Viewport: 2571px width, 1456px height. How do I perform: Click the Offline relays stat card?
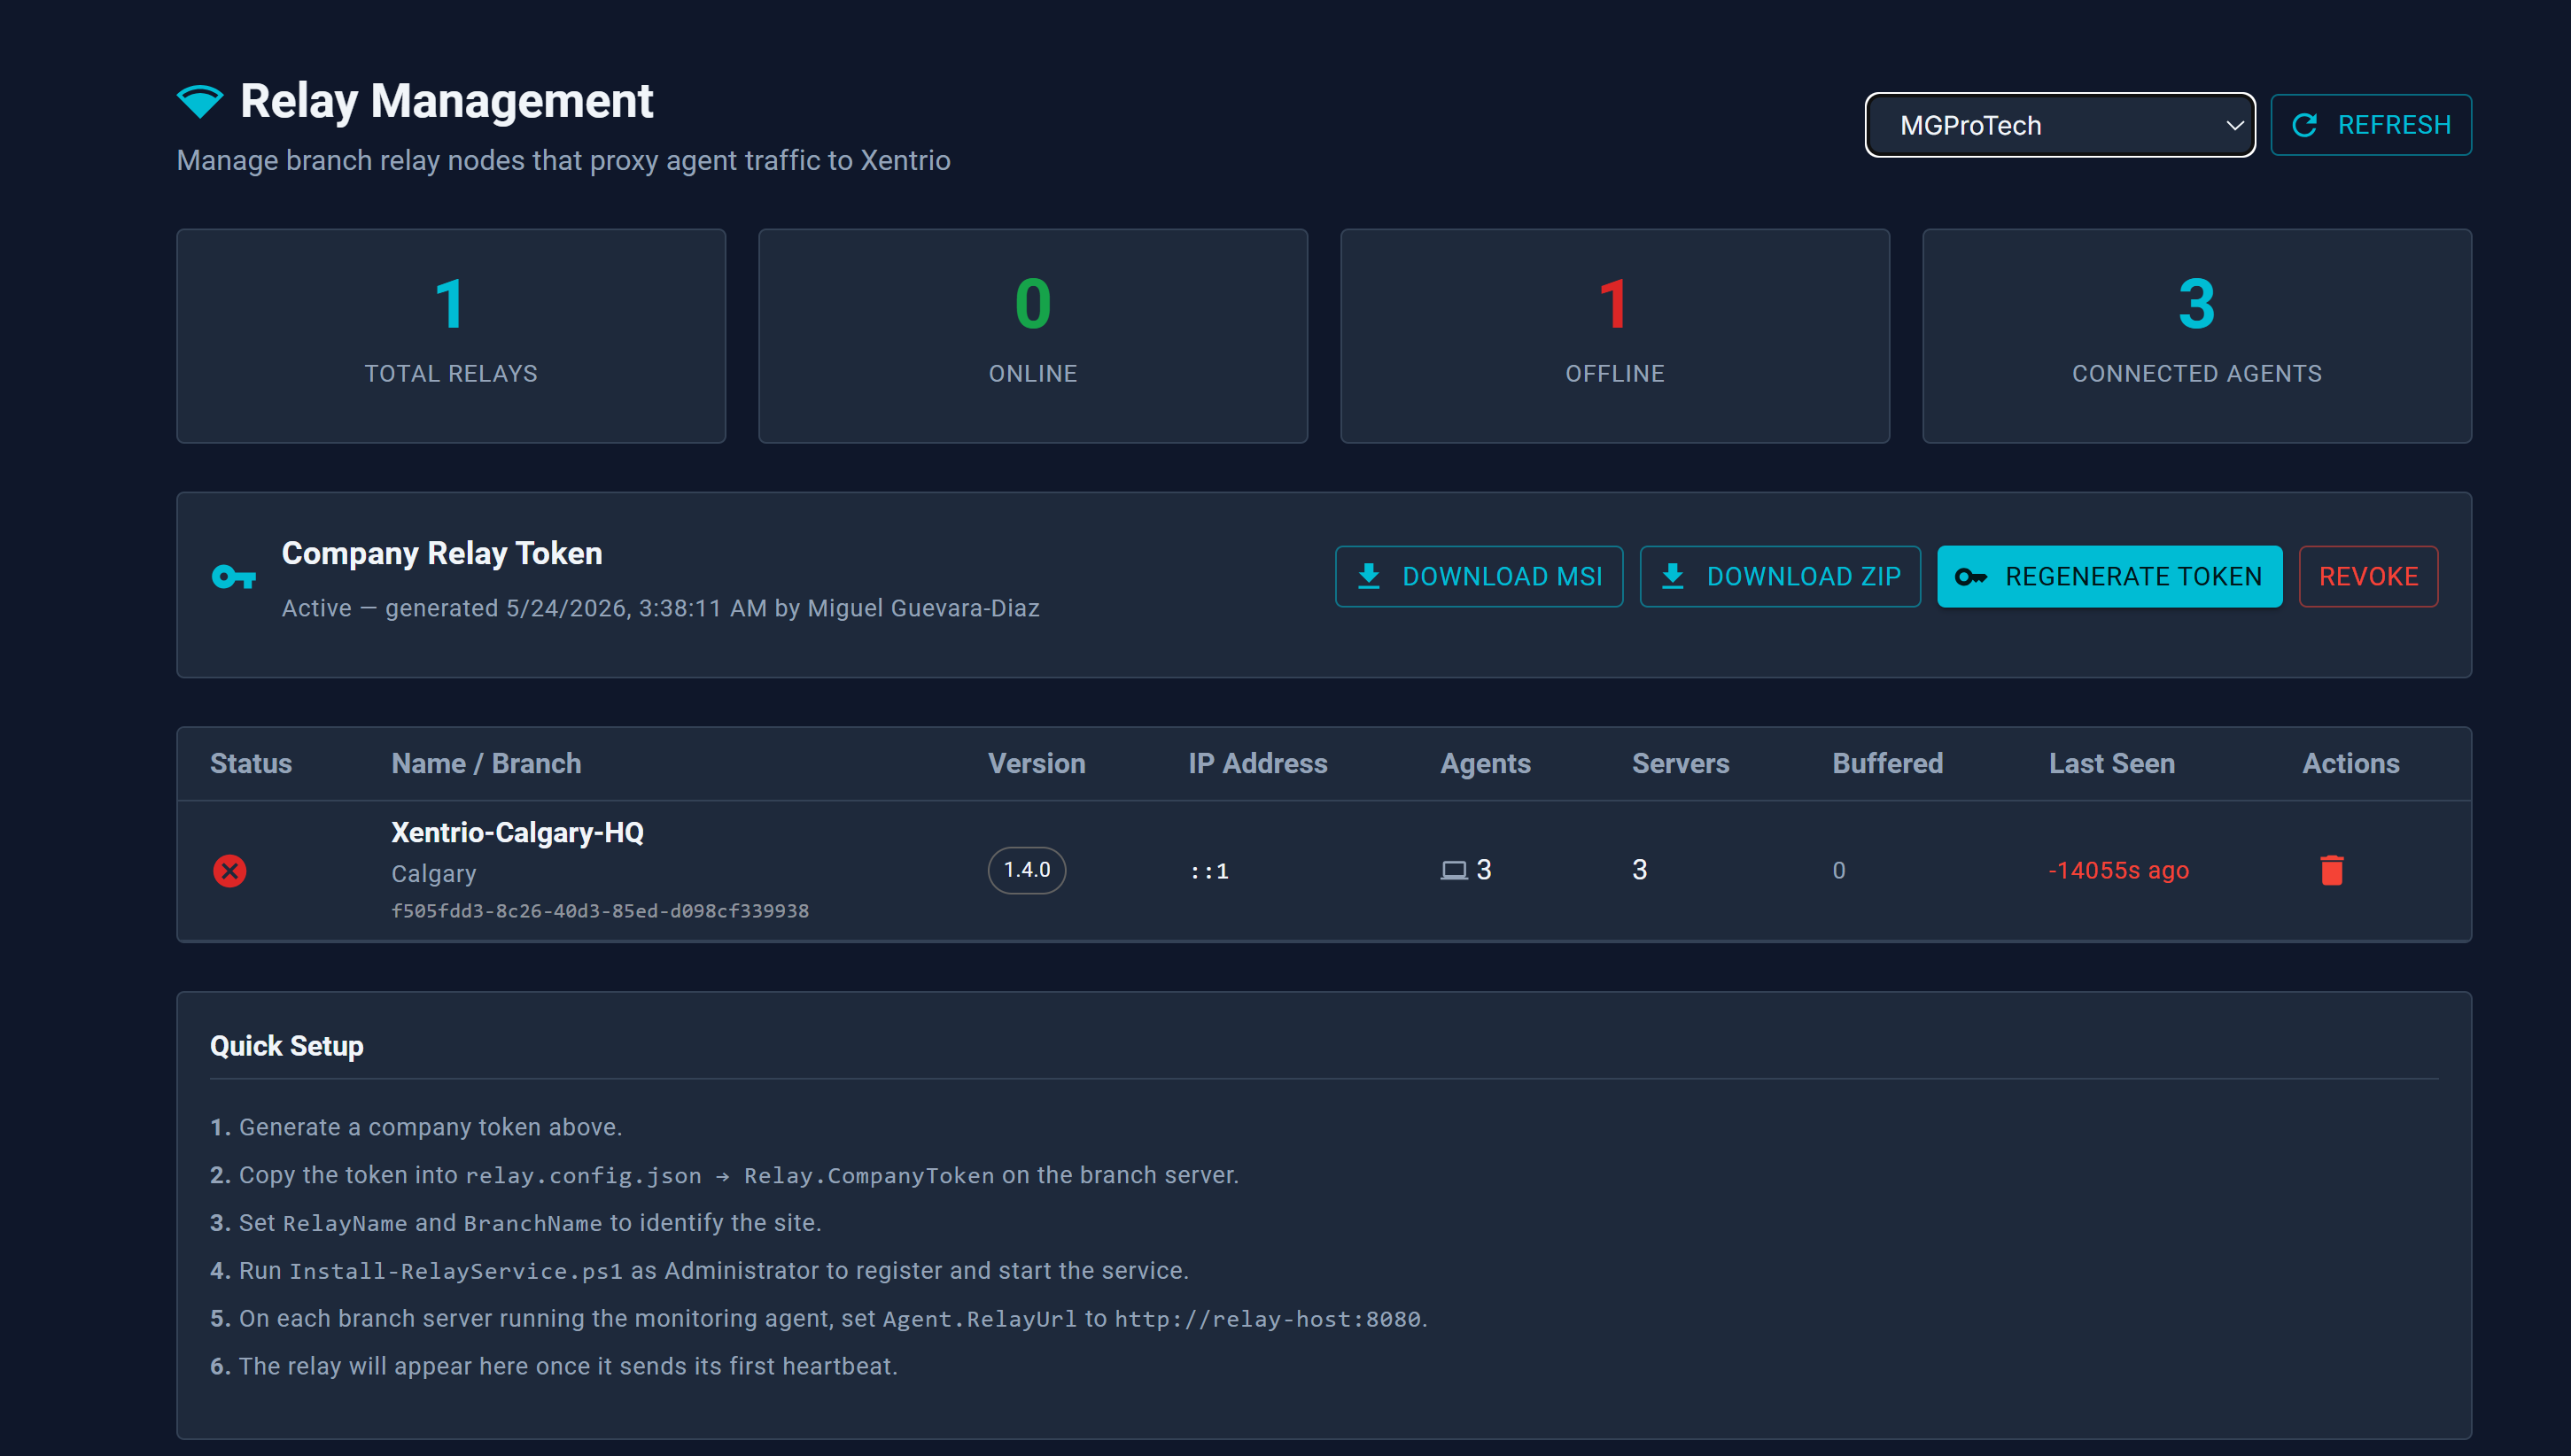(x=1614, y=336)
